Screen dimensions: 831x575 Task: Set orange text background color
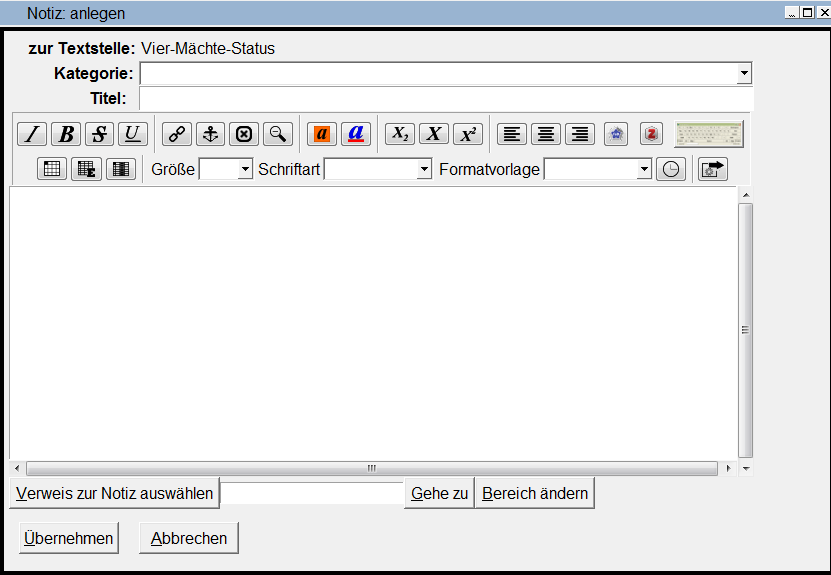(322, 134)
